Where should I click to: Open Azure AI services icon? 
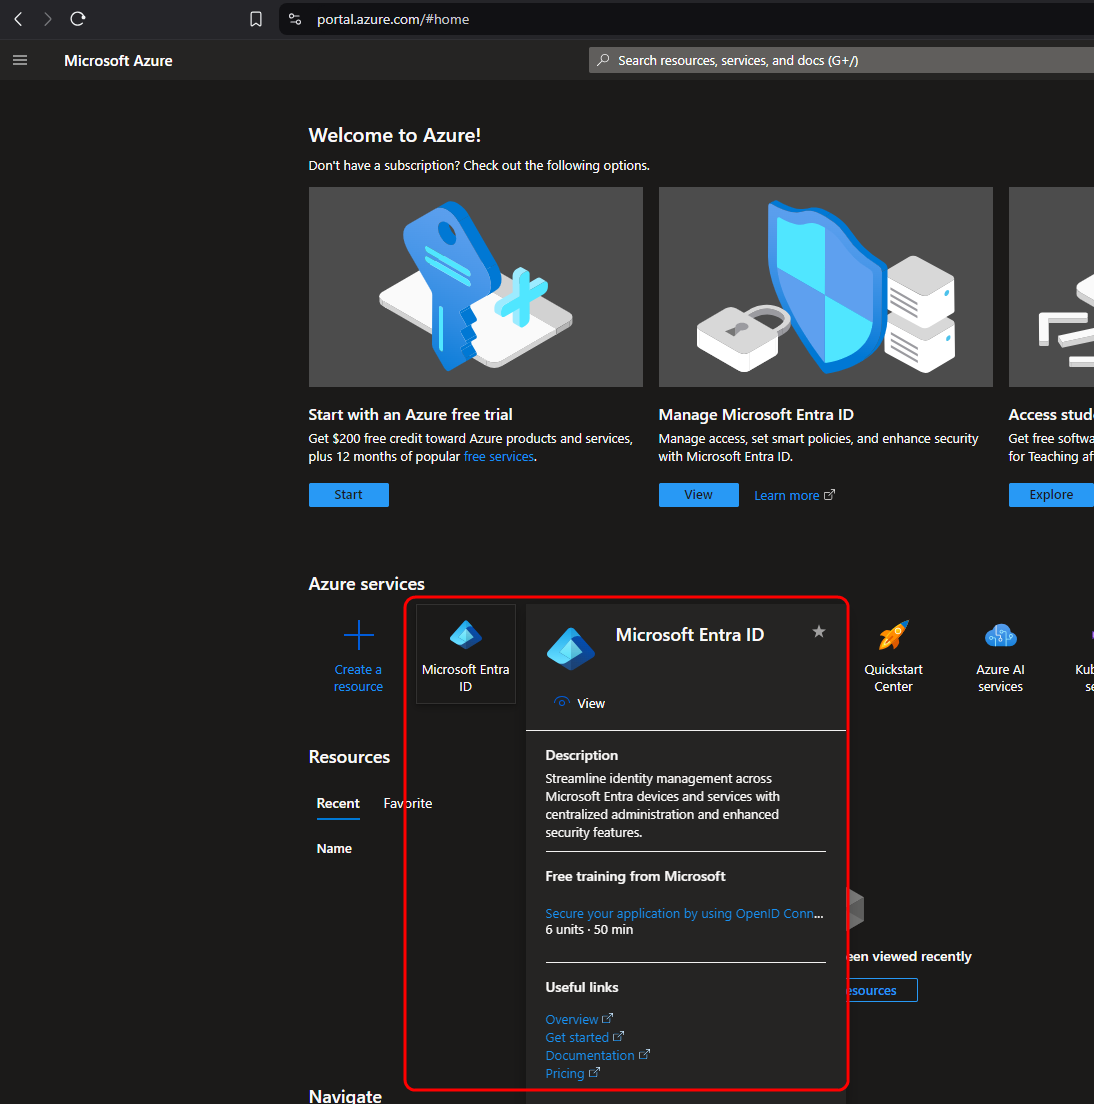(1000, 636)
